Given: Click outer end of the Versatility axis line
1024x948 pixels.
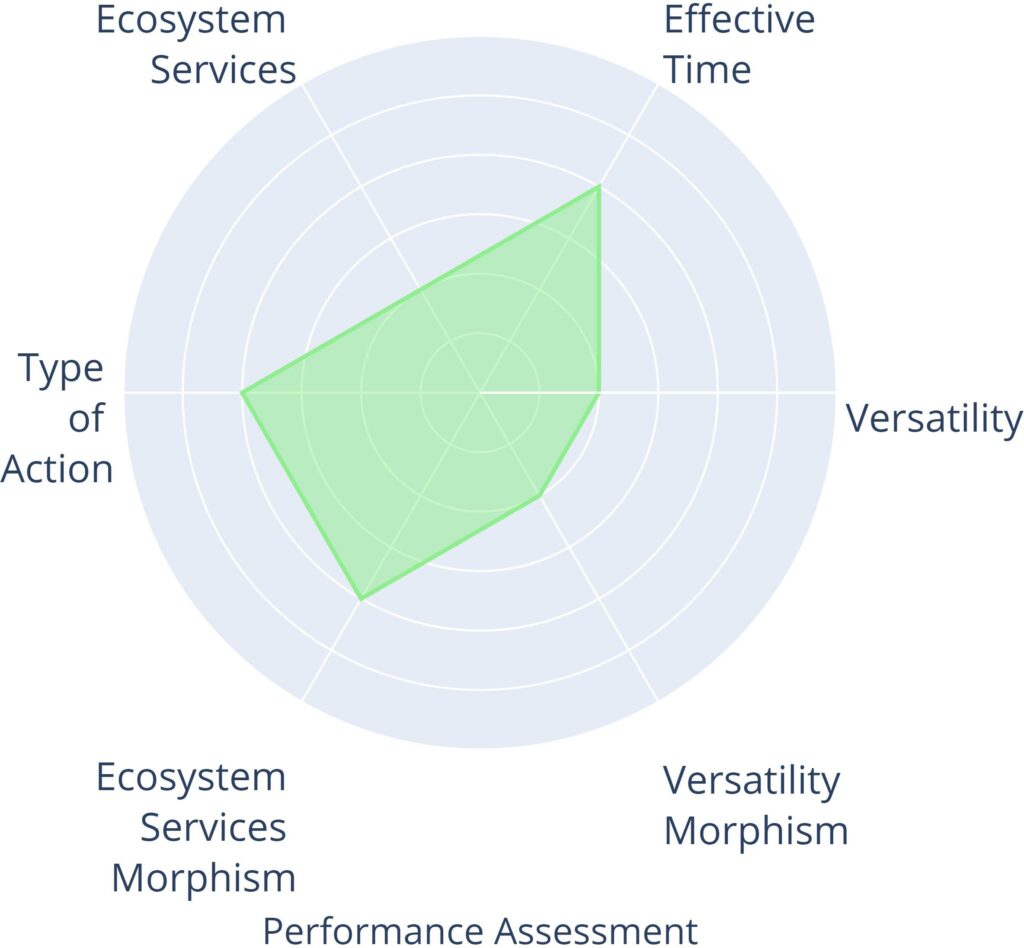Looking at the screenshot, I should tap(834, 392).
